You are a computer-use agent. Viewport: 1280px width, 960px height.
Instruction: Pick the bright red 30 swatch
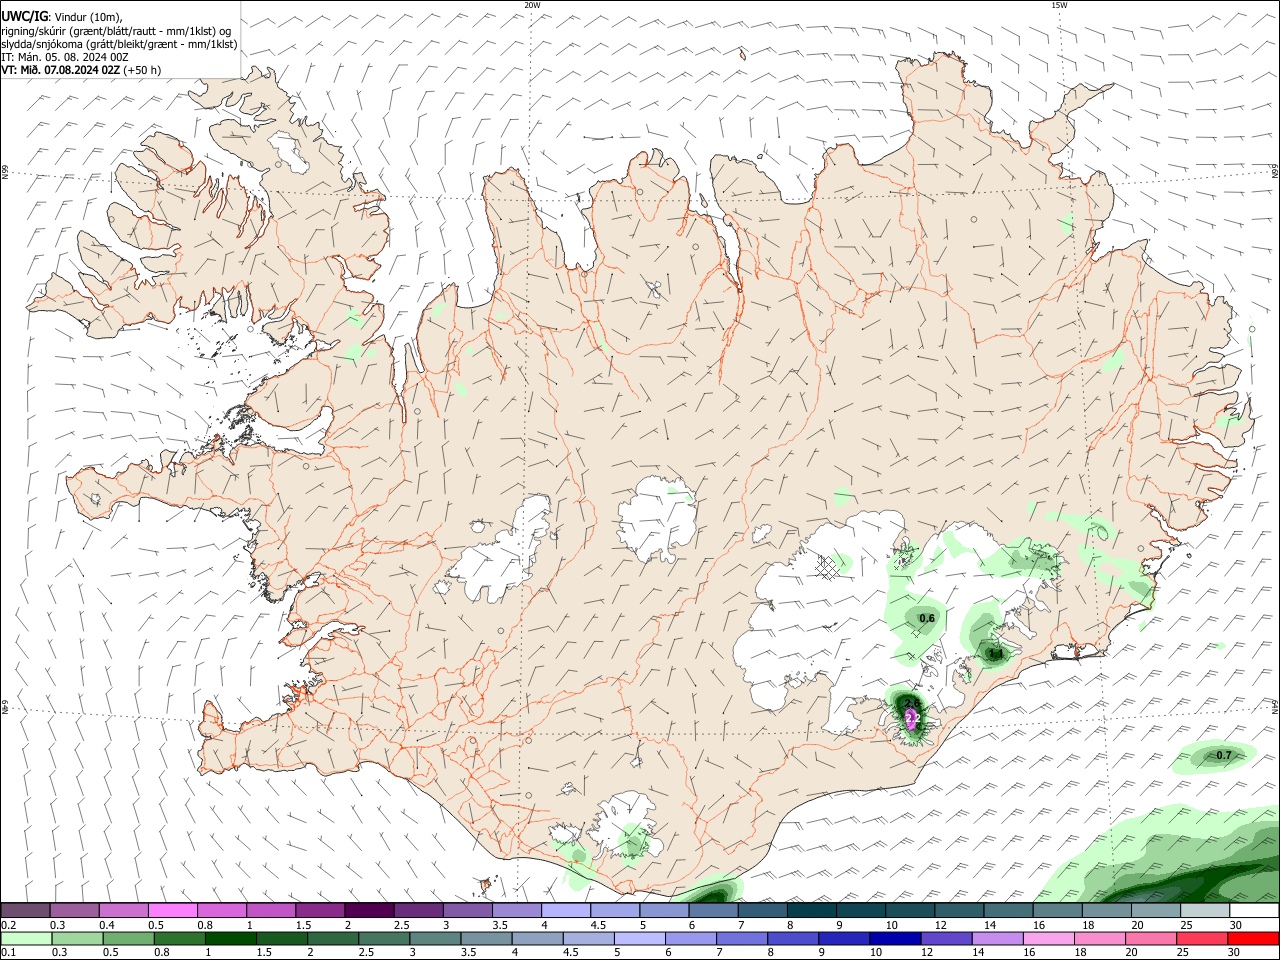point(1254,938)
